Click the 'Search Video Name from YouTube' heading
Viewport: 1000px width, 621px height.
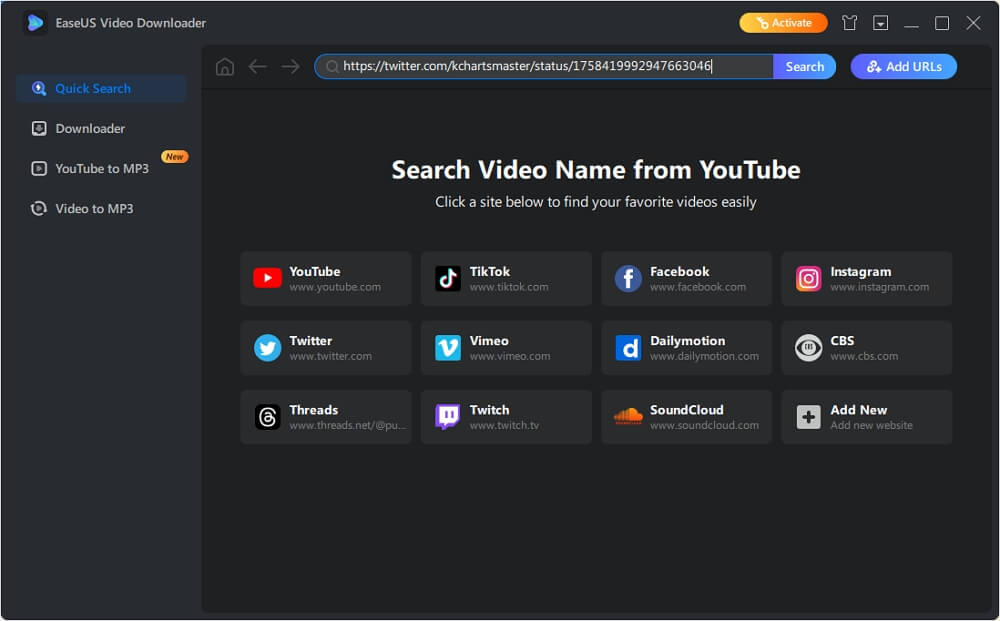(x=596, y=170)
